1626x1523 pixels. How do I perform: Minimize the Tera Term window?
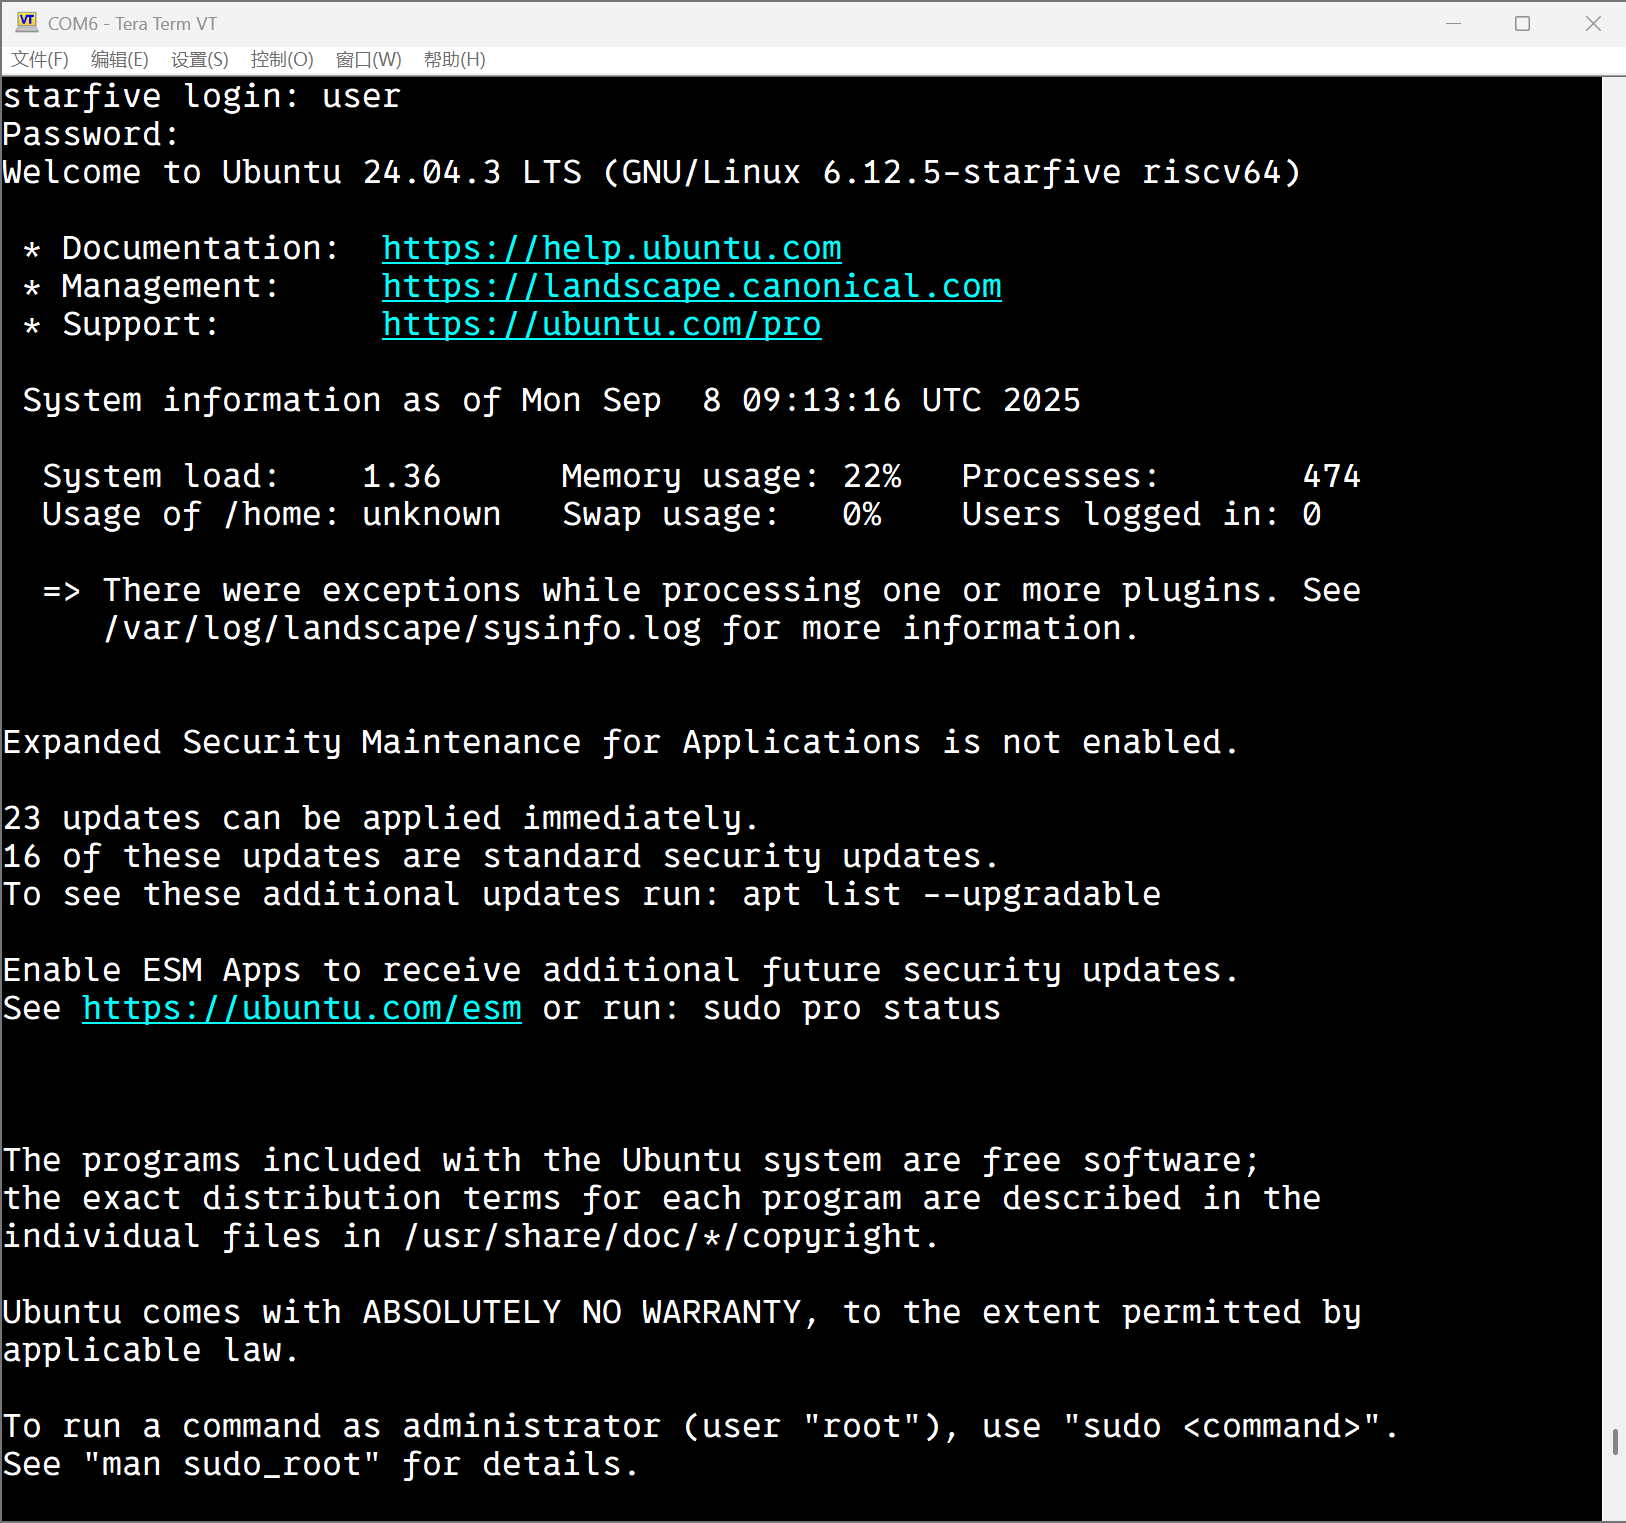coord(1453,23)
